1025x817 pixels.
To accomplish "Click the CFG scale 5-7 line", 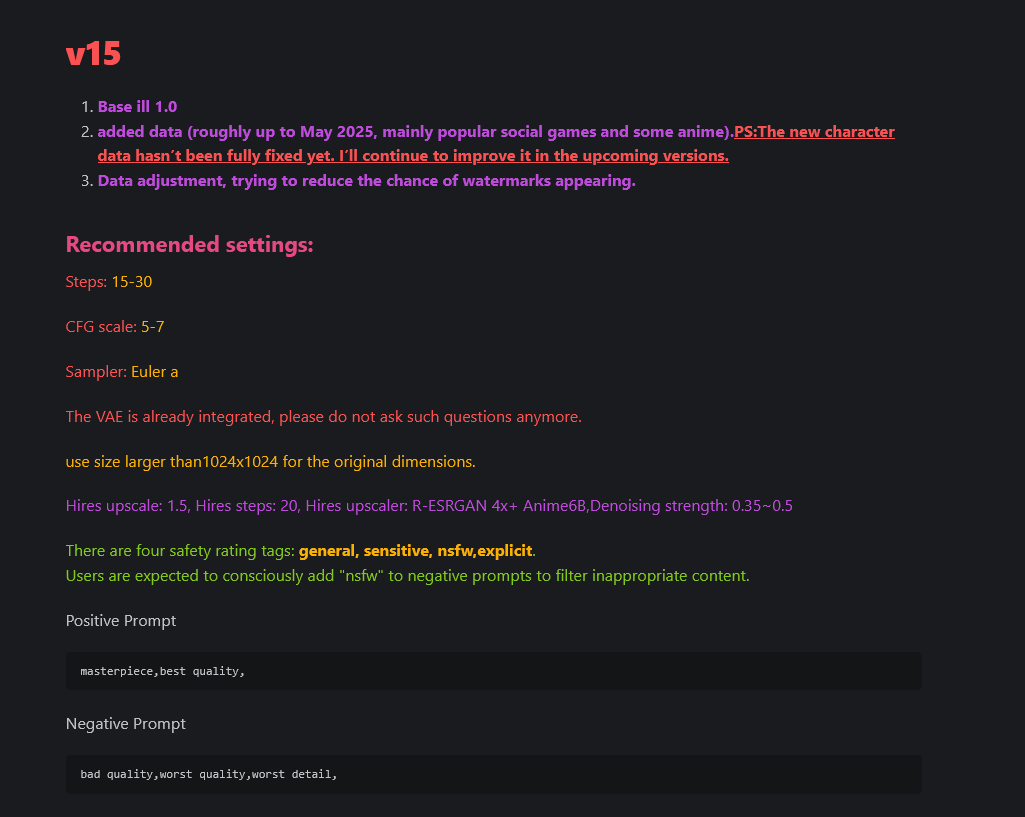I will [115, 327].
